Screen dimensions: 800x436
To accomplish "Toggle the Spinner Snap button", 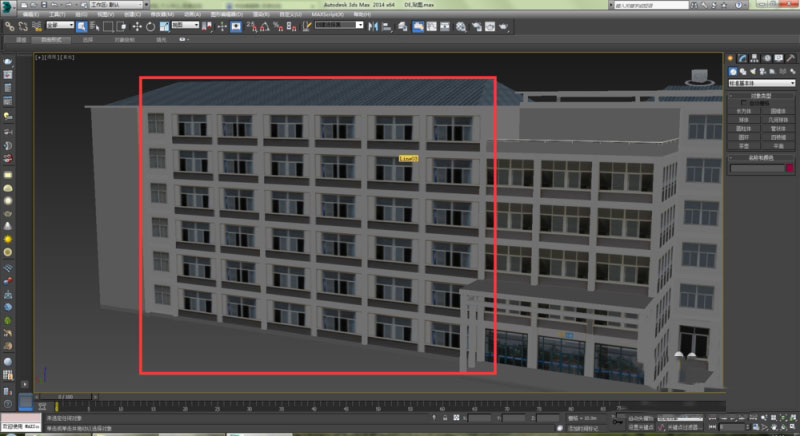I will [x=291, y=27].
